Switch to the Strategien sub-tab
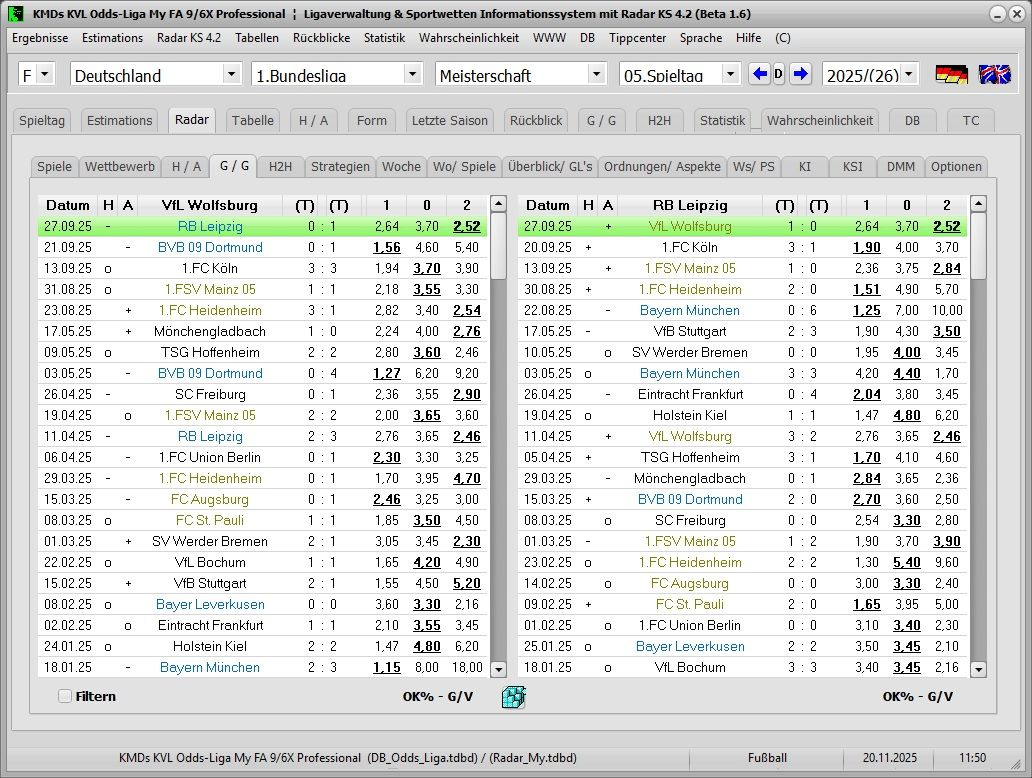This screenshot has width=1032, height=778. pos(340,167)
